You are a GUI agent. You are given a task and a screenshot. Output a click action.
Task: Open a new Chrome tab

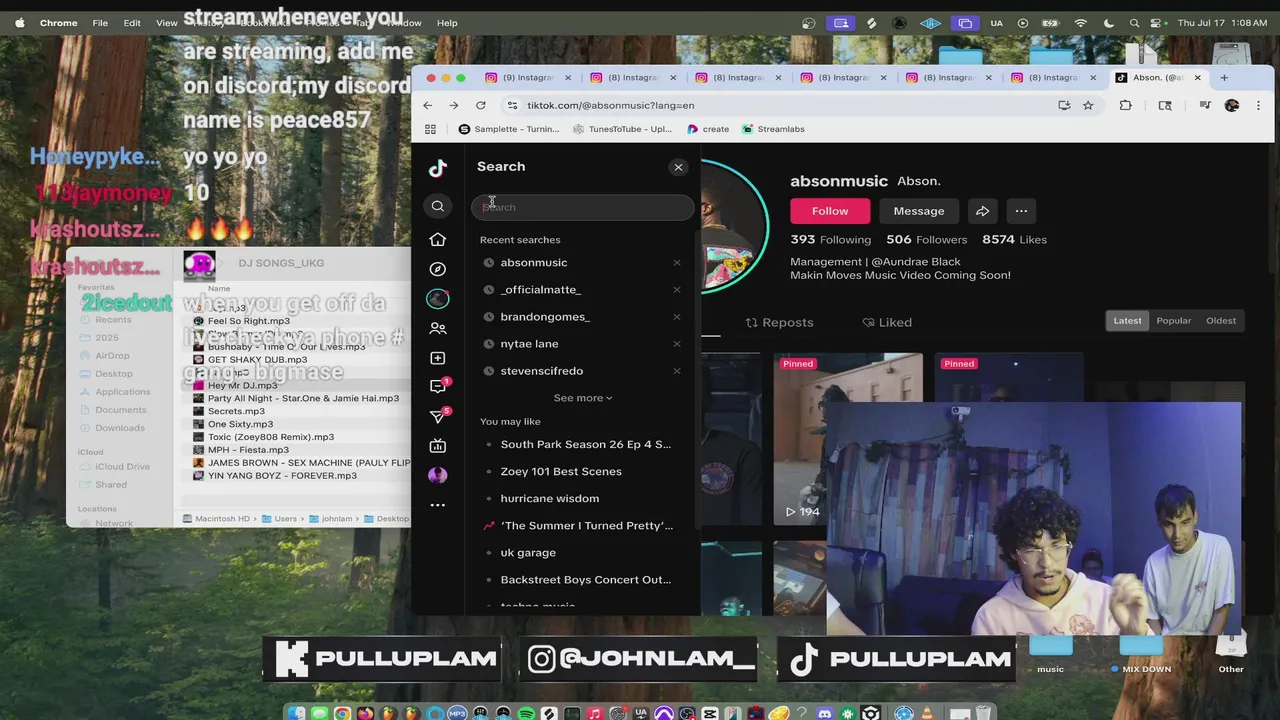coord(1223,77)
